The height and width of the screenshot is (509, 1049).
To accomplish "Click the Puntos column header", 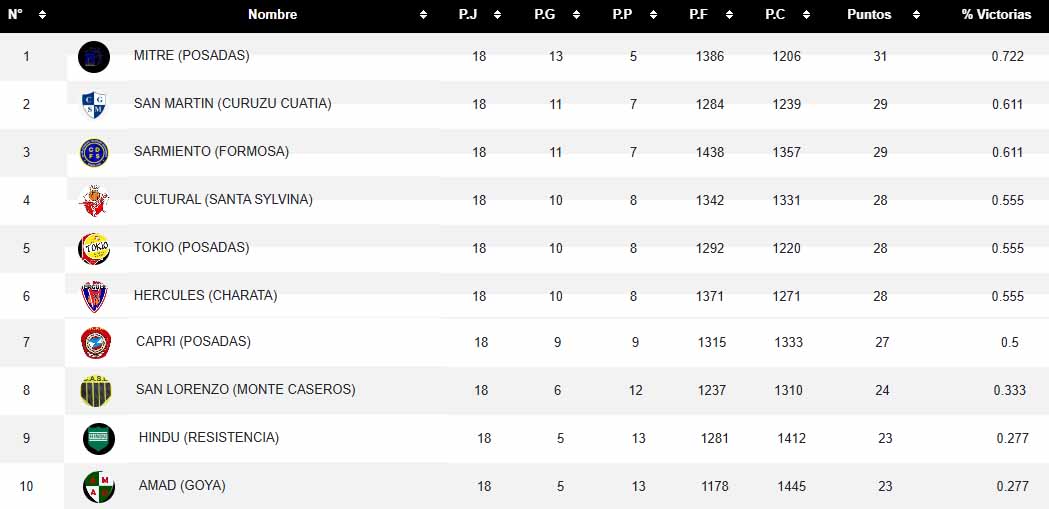I will tap(869, 15).
